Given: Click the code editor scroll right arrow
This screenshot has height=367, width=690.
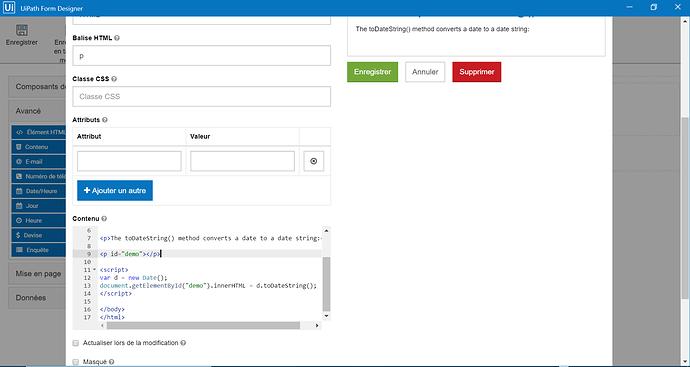Looking at the screenshot, I should [316, 326].
